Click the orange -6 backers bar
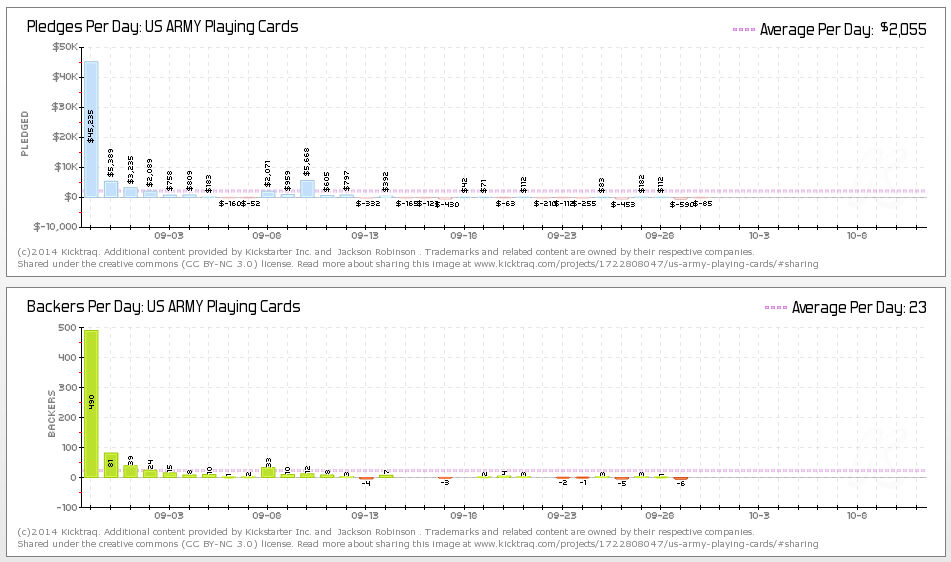Screen dimensions: 951x562 [680, 479]
